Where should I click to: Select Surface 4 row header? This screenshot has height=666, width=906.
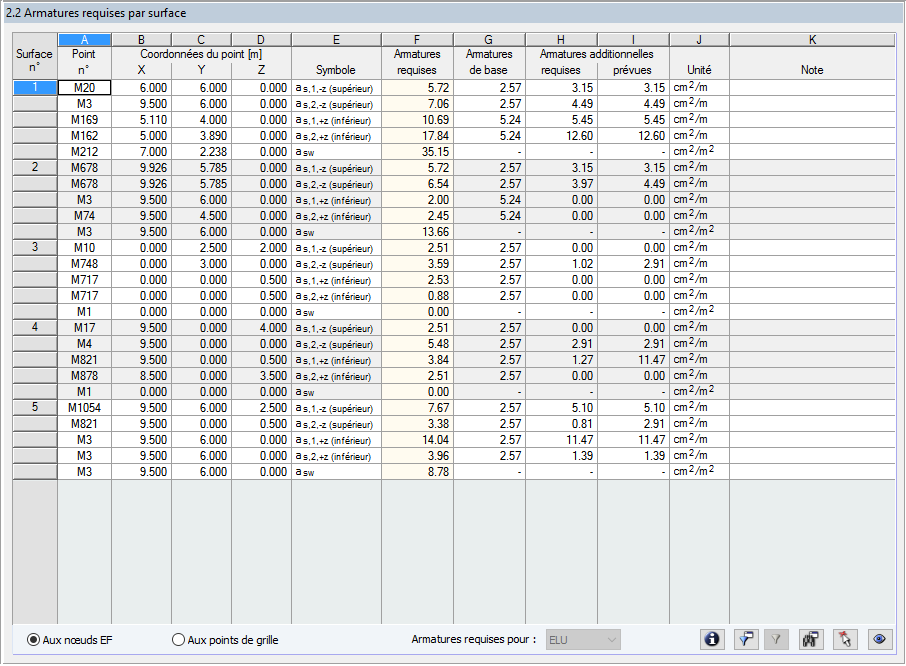(x=35, y=327)
